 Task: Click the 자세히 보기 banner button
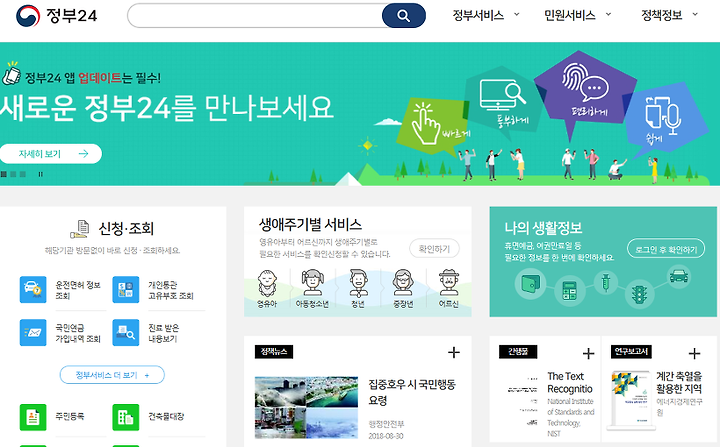(x=51, y=154)
